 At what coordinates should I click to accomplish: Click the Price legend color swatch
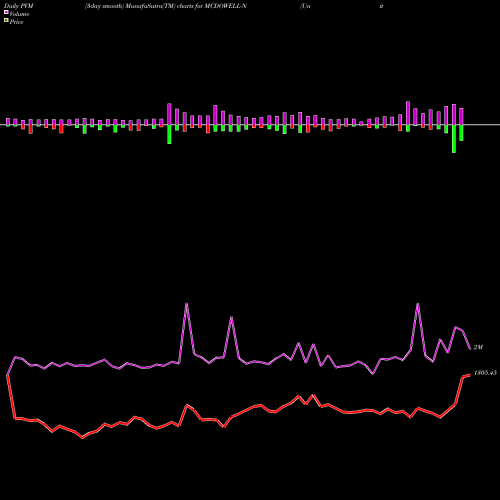(x=6, y=21)
